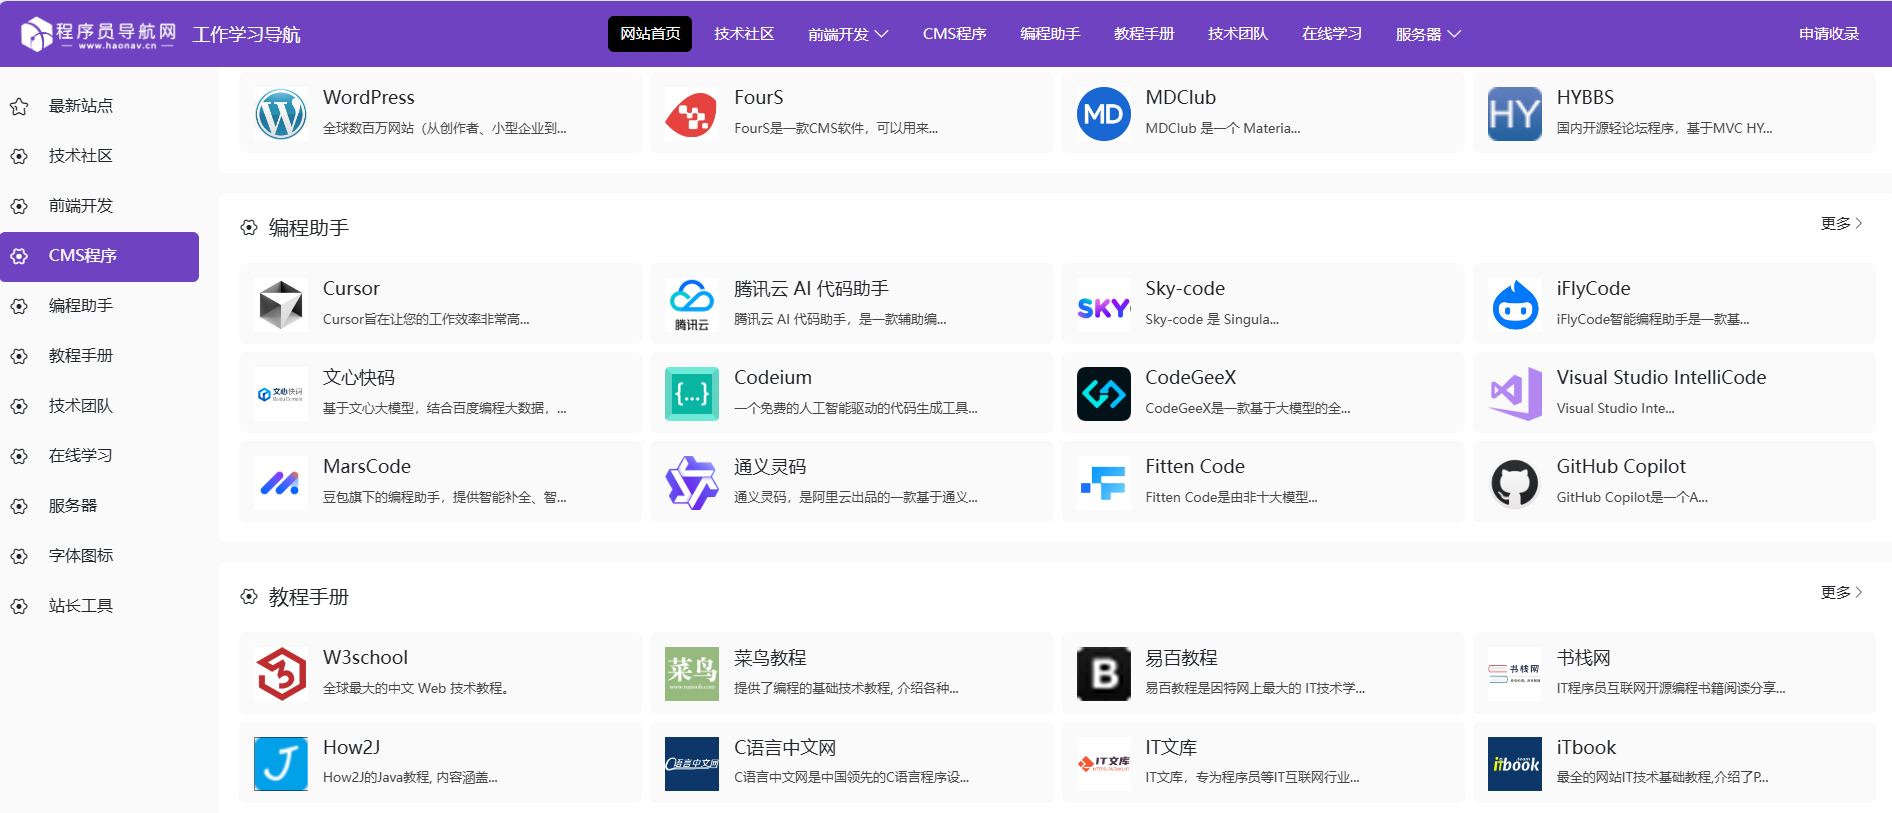
Task: Open 技术团队 in the top navigation
Action: click(x=1238, y=34)
